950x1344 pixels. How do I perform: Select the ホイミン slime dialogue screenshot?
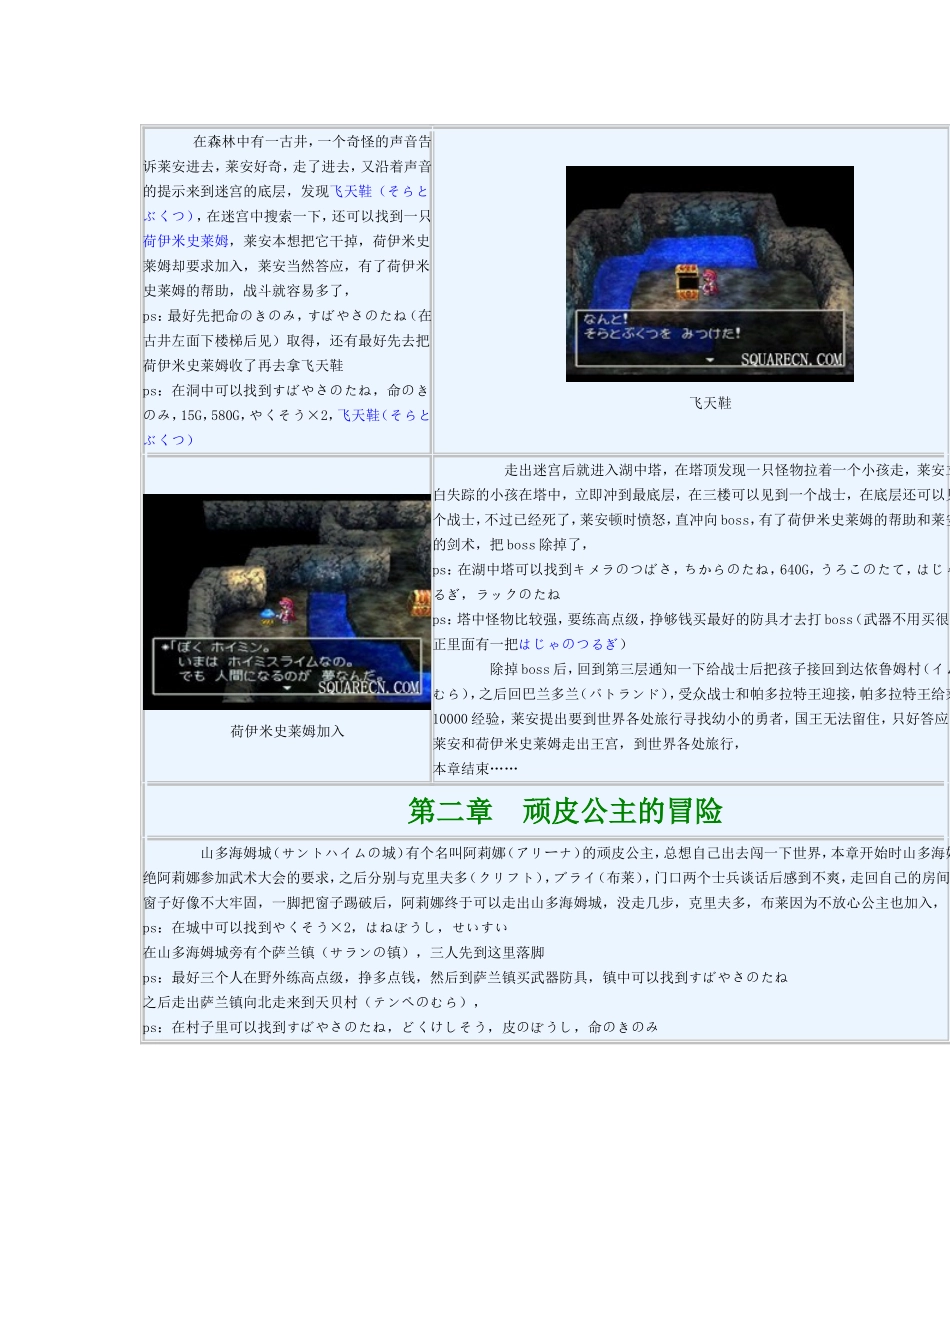point(287,602)
